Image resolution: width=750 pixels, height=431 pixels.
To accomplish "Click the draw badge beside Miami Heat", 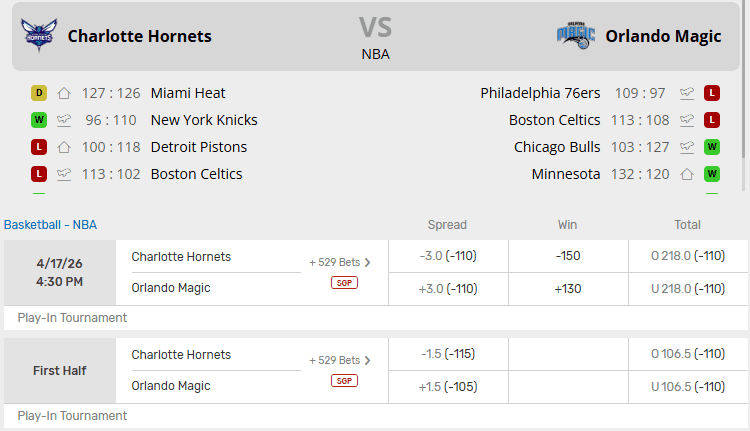I will click(x=39, y=93).
